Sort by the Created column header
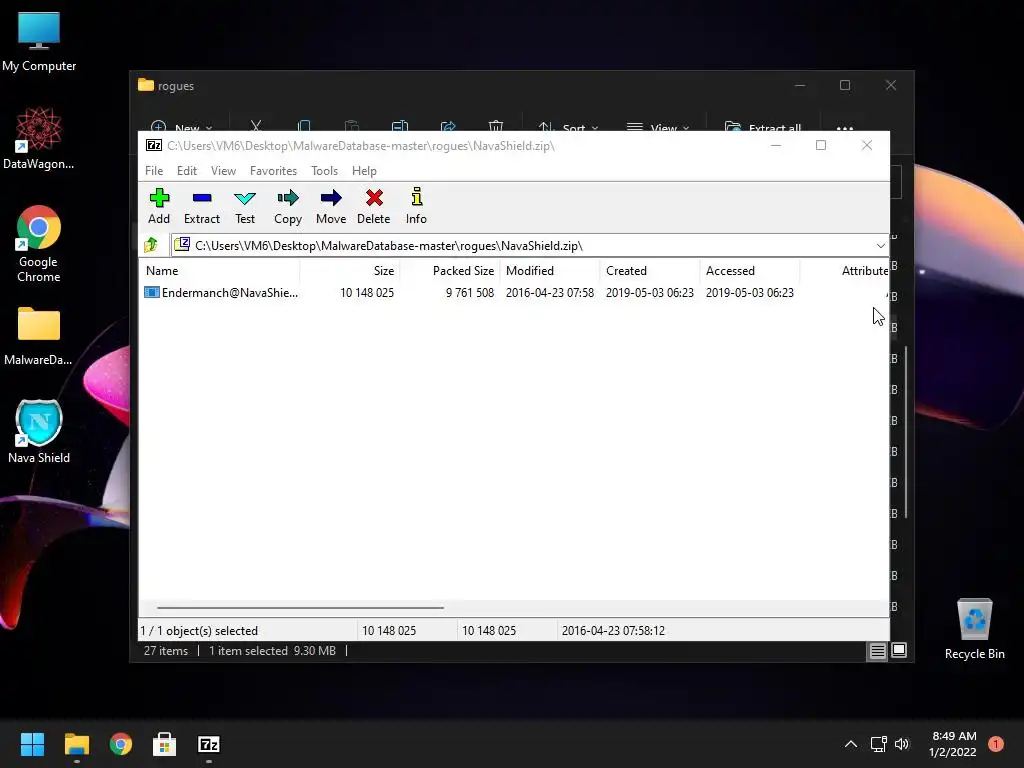The image size is (1024, 768). tap(650, 270)
